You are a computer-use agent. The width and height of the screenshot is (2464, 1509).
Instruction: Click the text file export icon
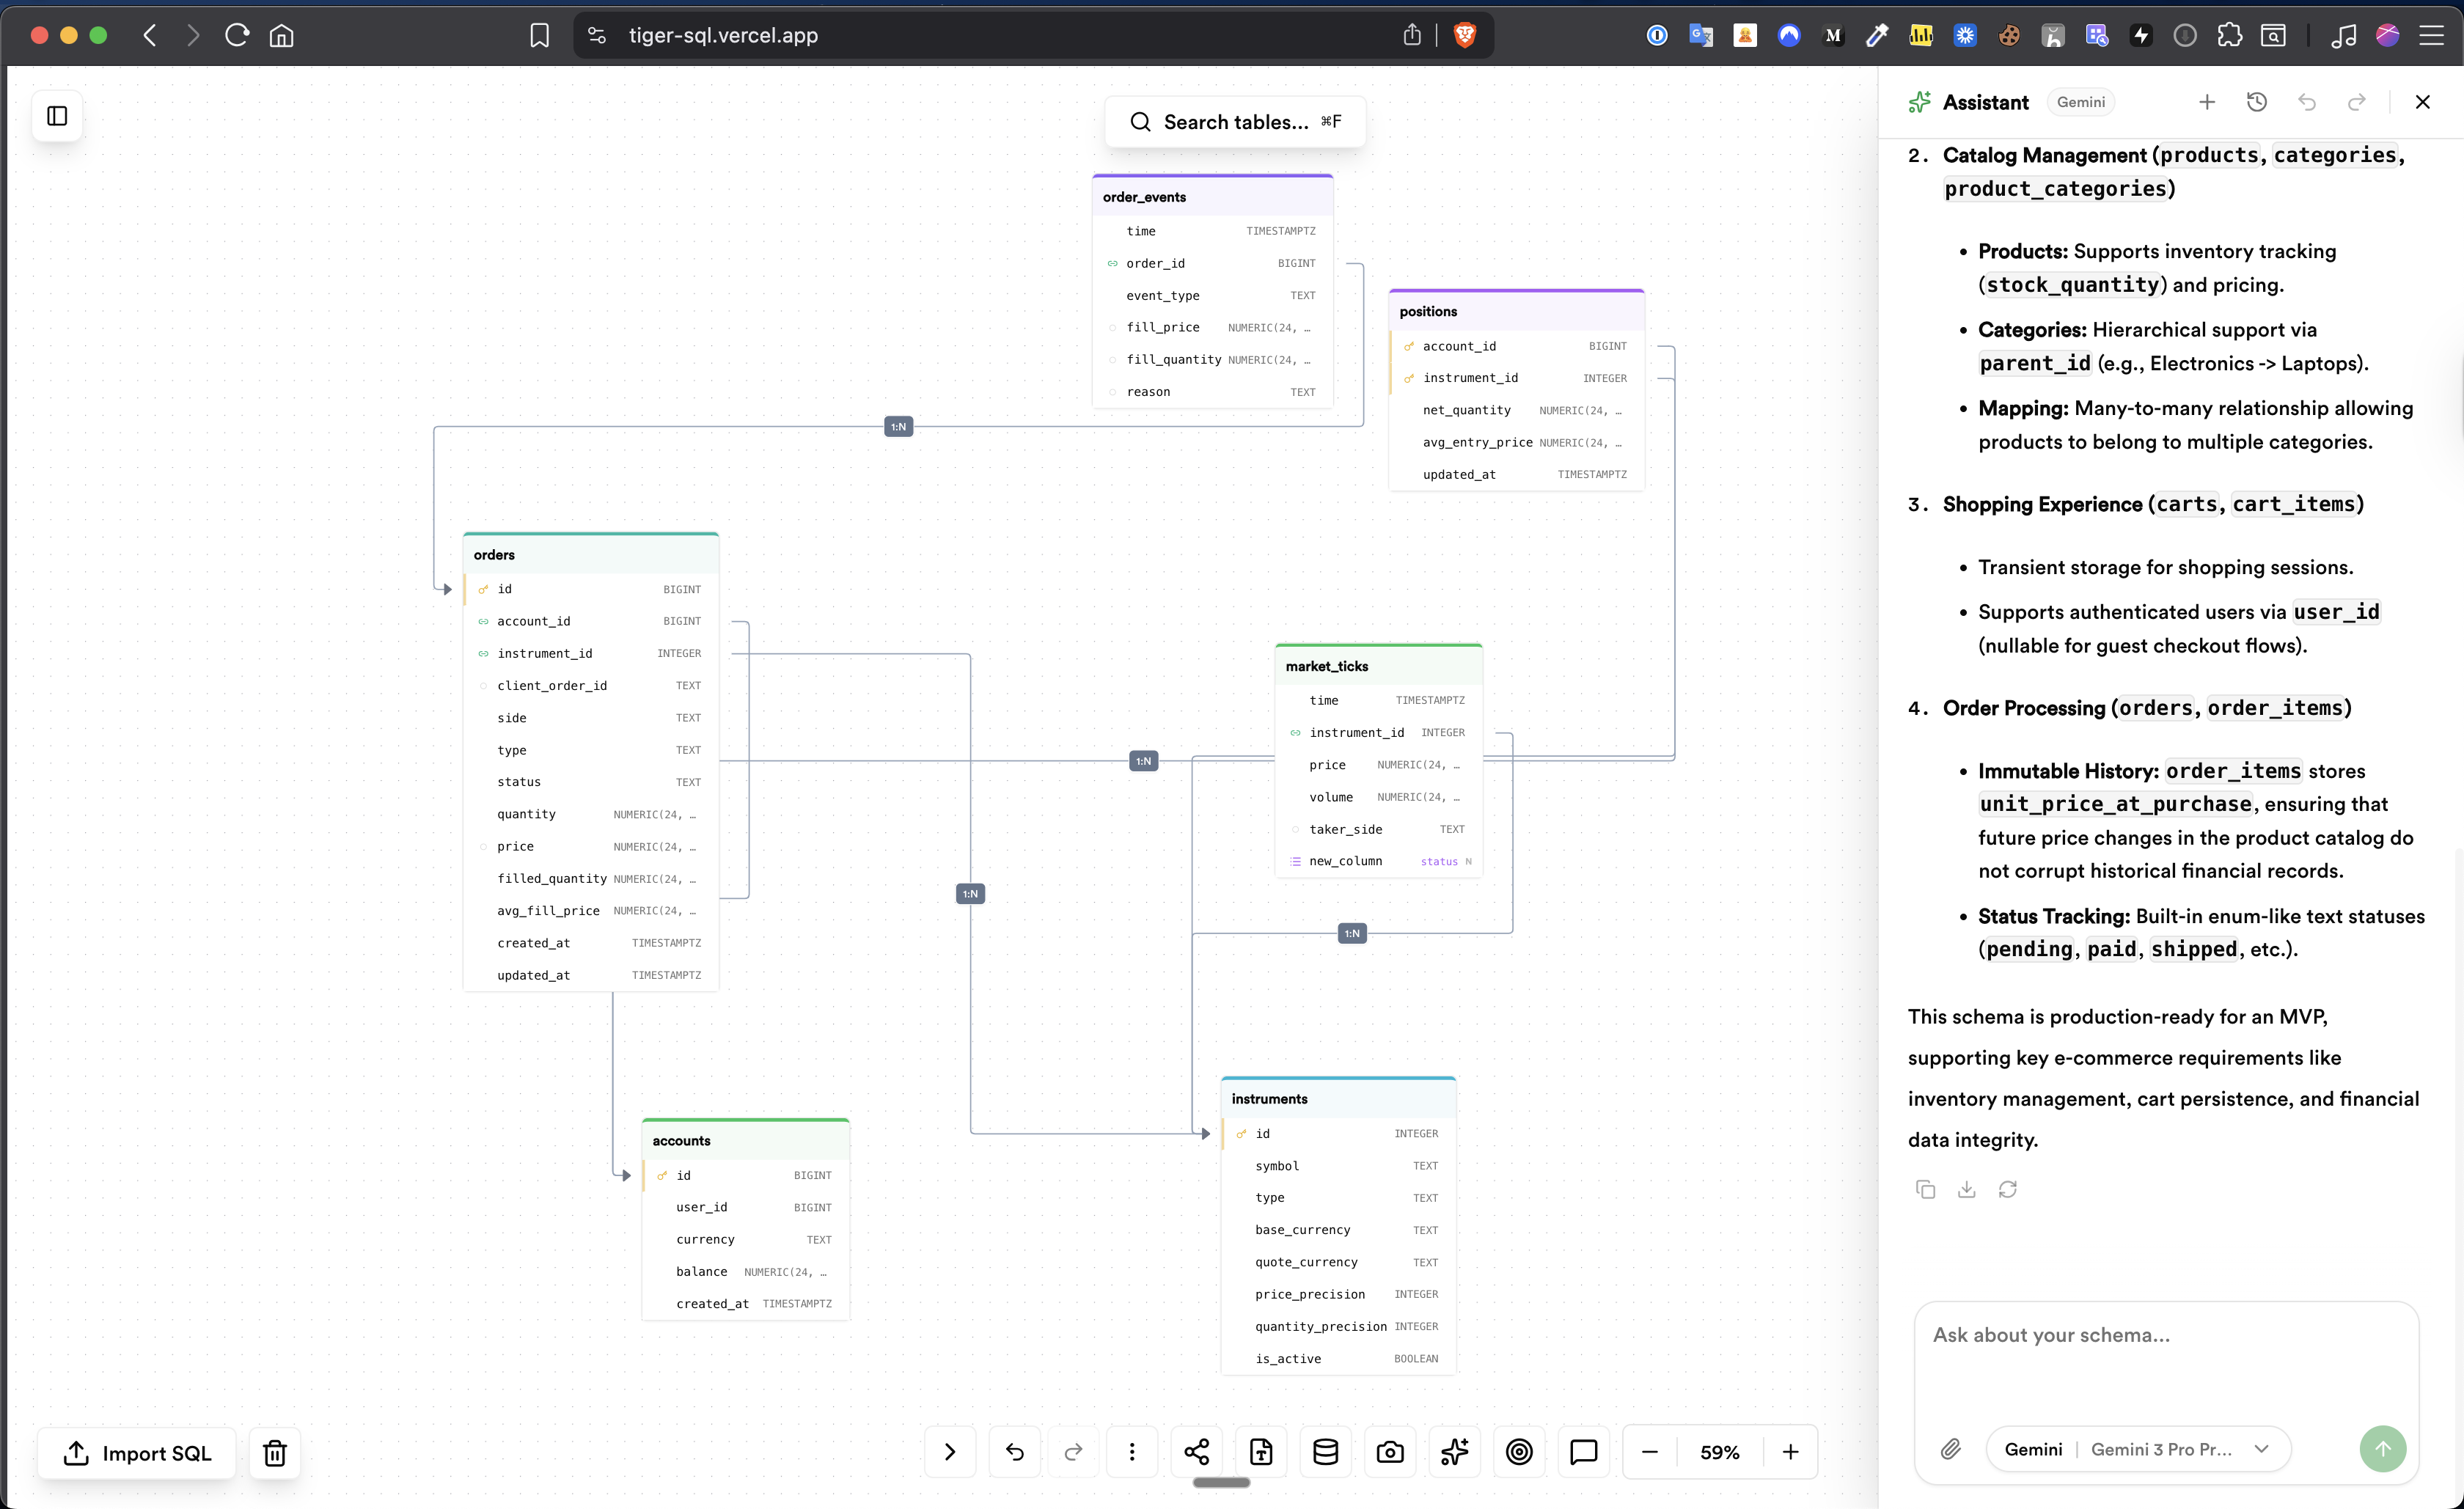click(x=1261, y=1452)
